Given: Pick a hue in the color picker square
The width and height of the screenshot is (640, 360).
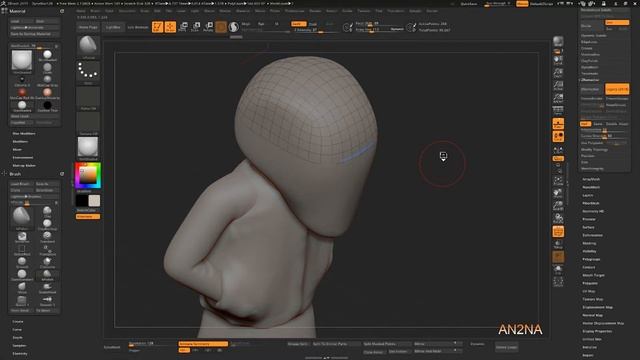Looking at the screenshot, I should [x=88, y=176].
